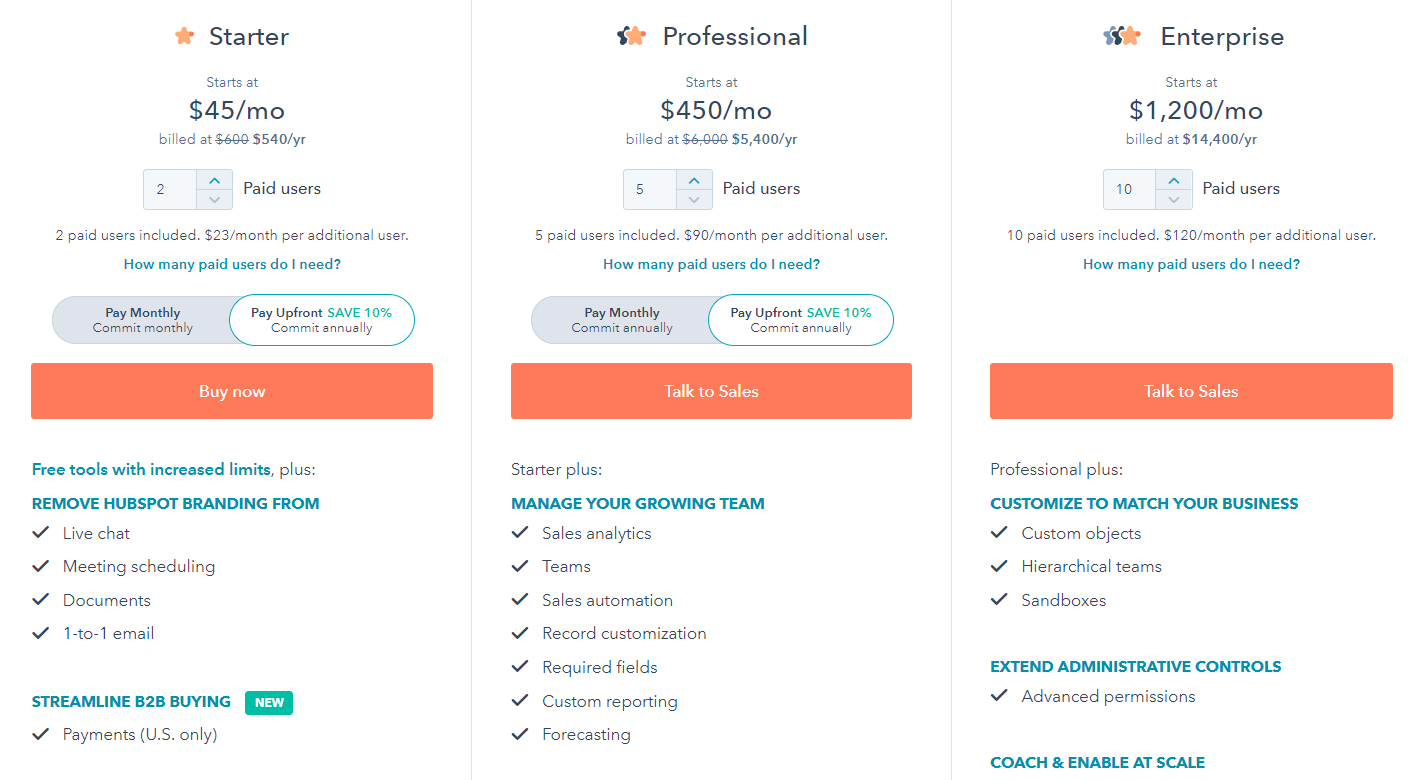Open Professional's paid users help link

[x=711, y=263]
